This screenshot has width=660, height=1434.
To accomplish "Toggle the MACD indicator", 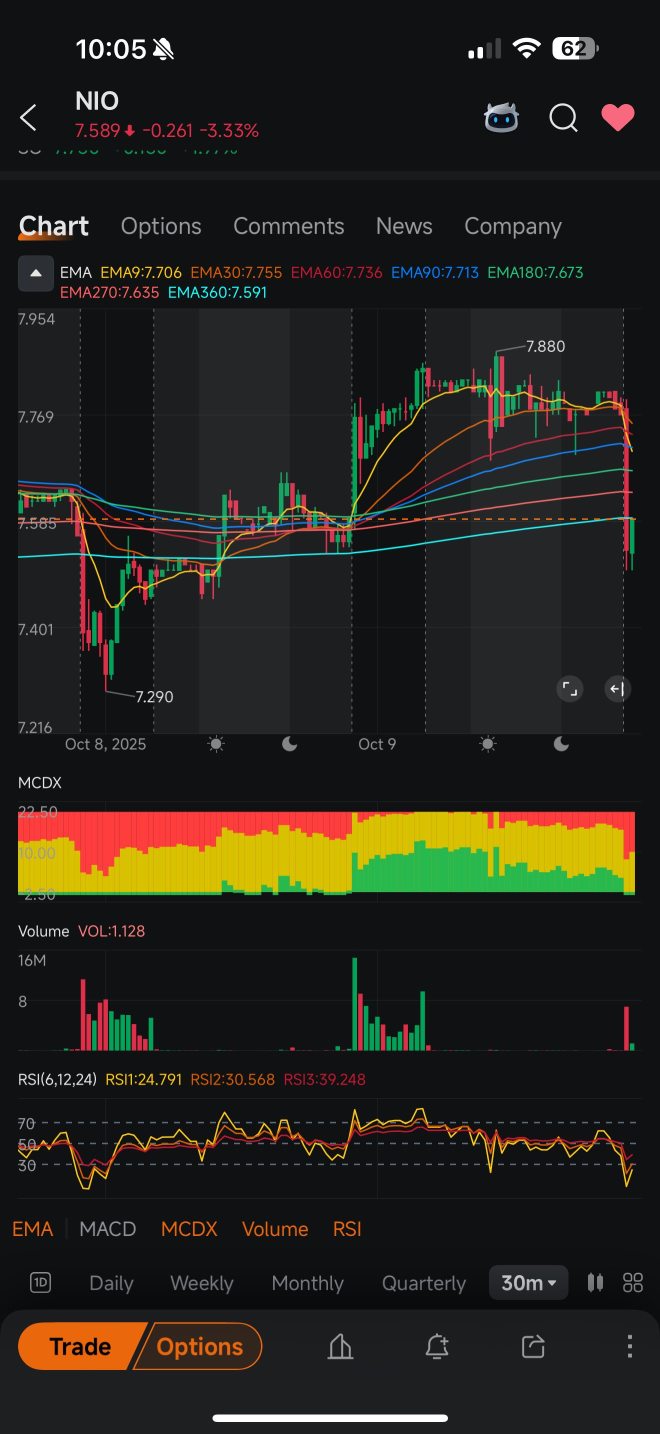I will pos(107,1229).
